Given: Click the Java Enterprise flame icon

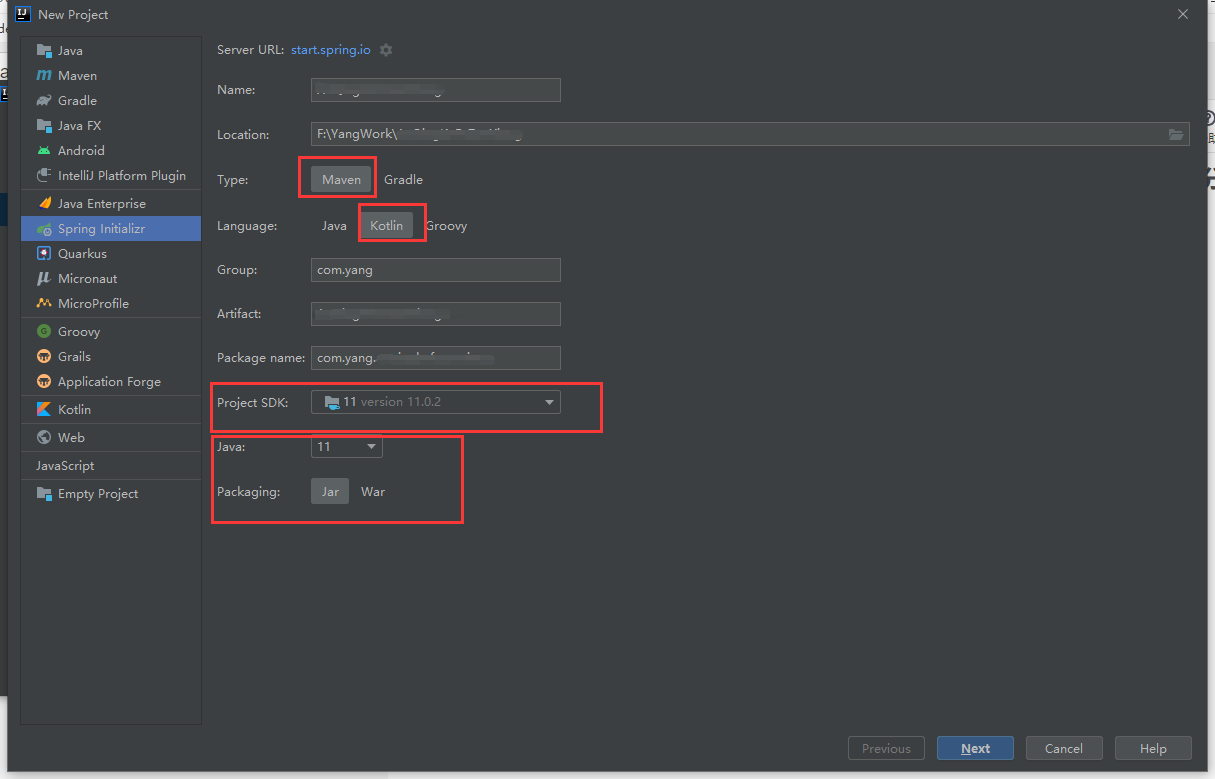Looking at the screenshot, I should 44,203.
